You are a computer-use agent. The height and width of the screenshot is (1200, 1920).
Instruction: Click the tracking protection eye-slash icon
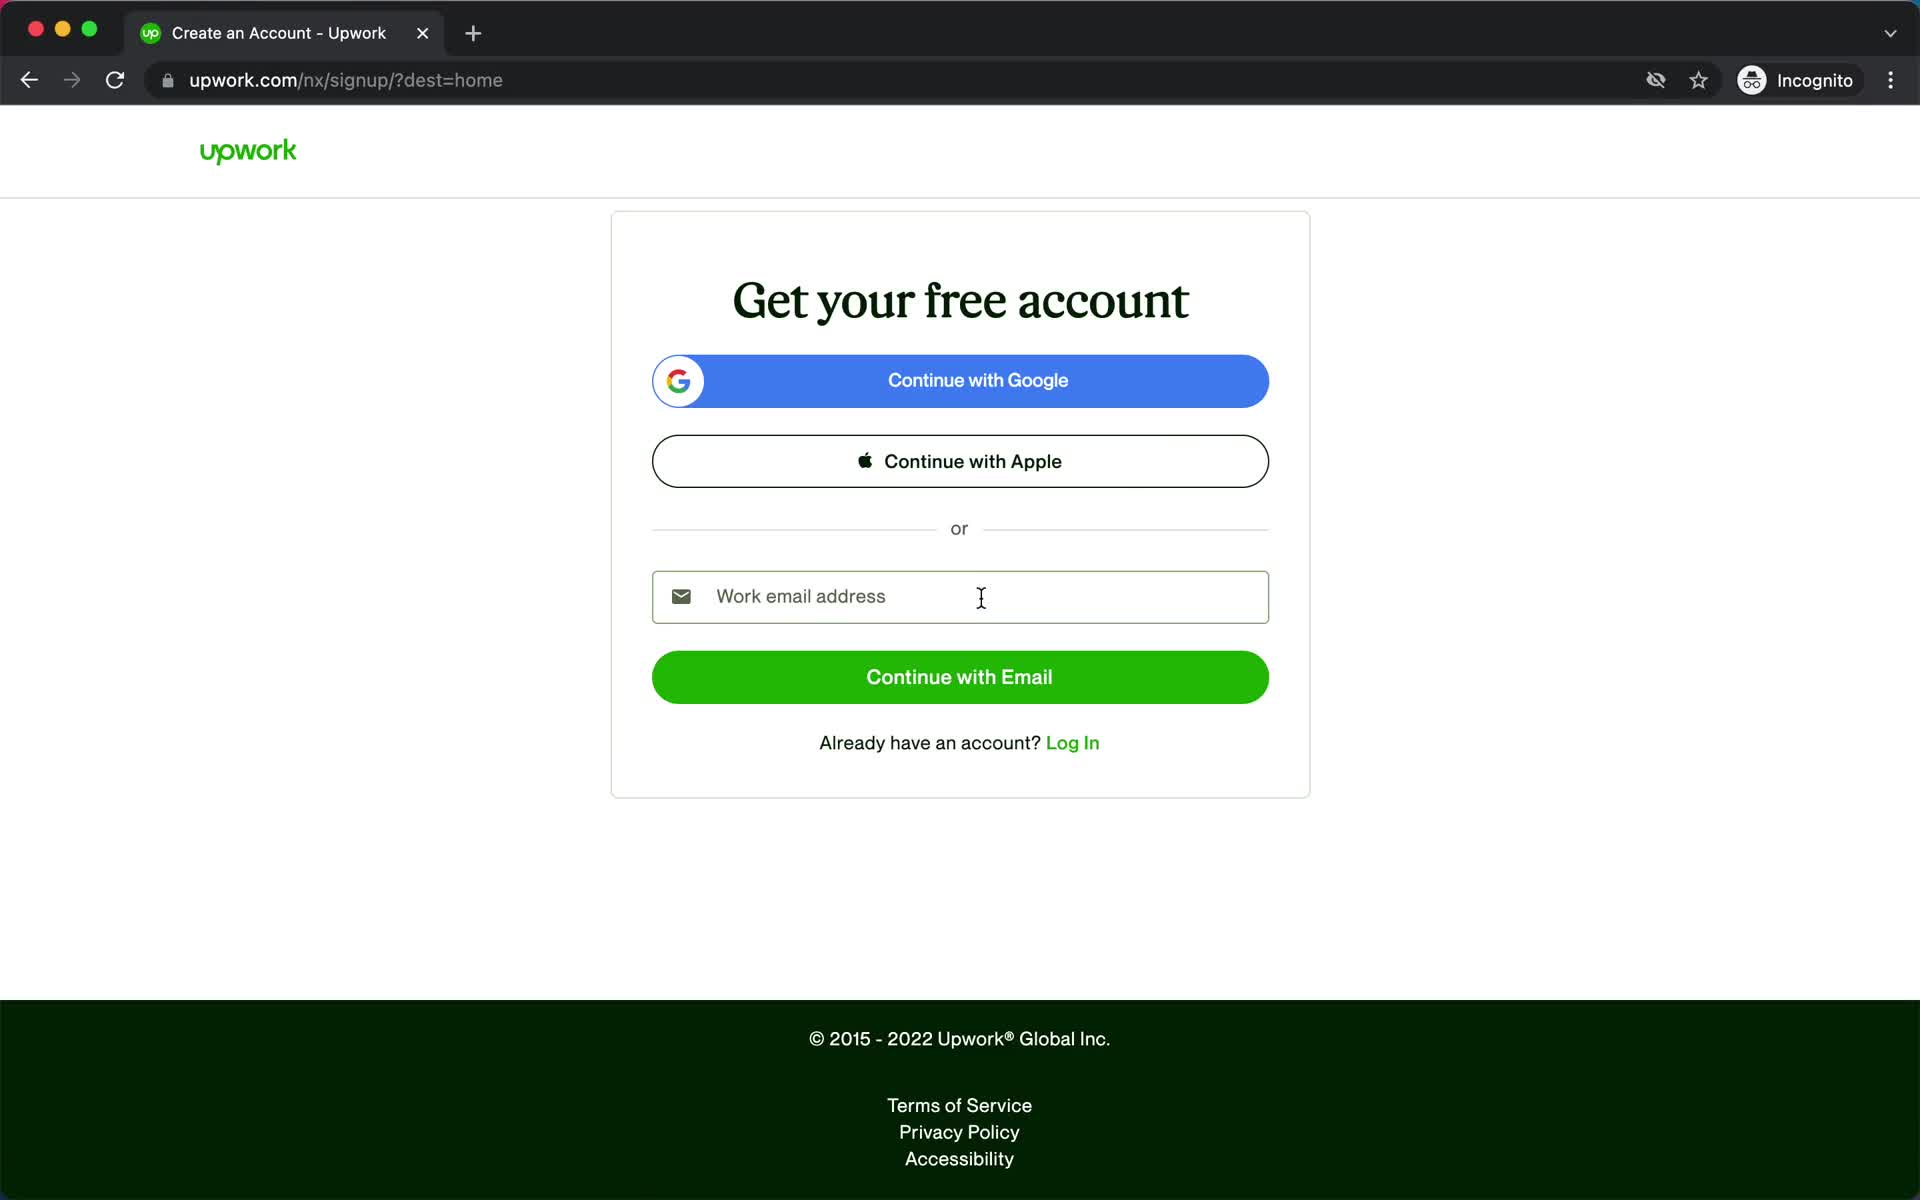[1656, 80]
